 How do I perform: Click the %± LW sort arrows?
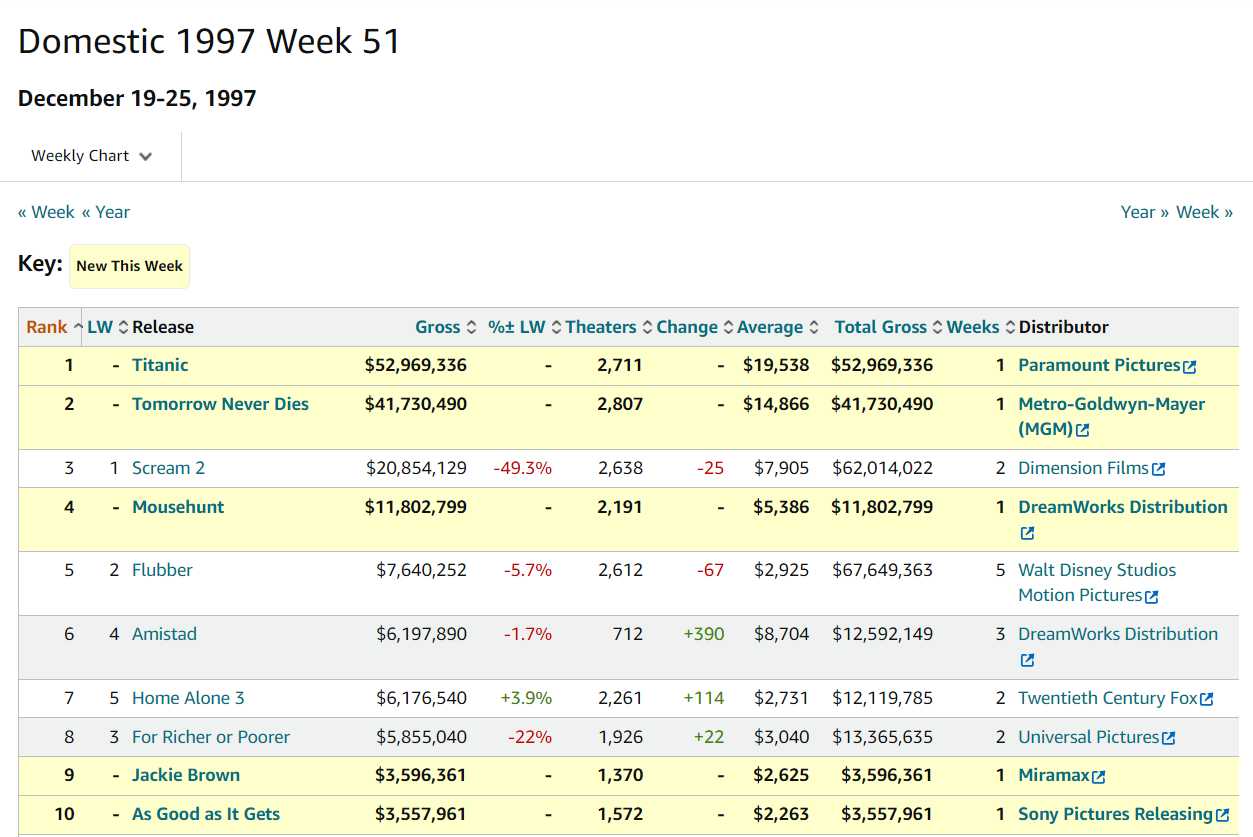click(557, 327)
